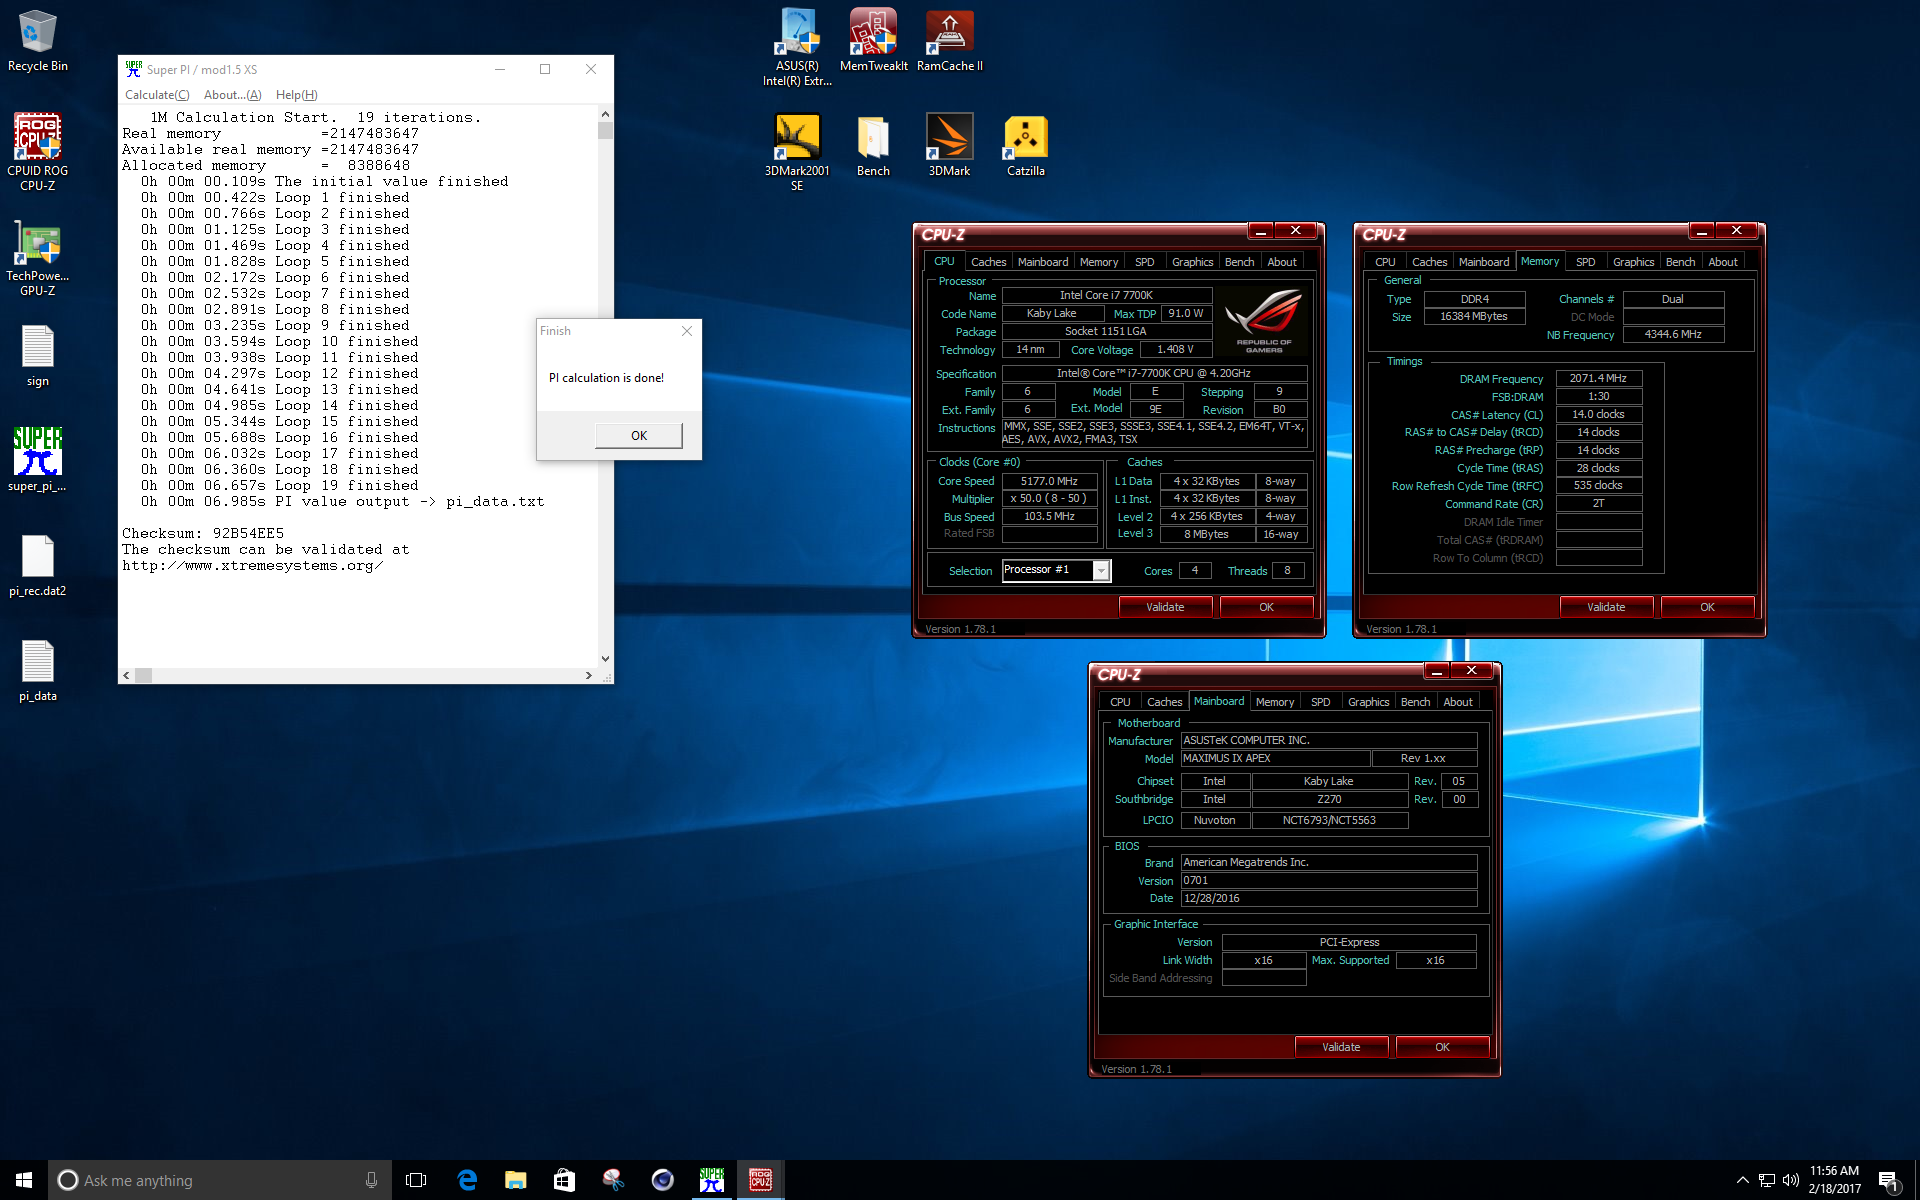Open TechPowerUp GPU-Z desktop shortcut
Screen dimensions: 1920x1200
coord(38,258)
